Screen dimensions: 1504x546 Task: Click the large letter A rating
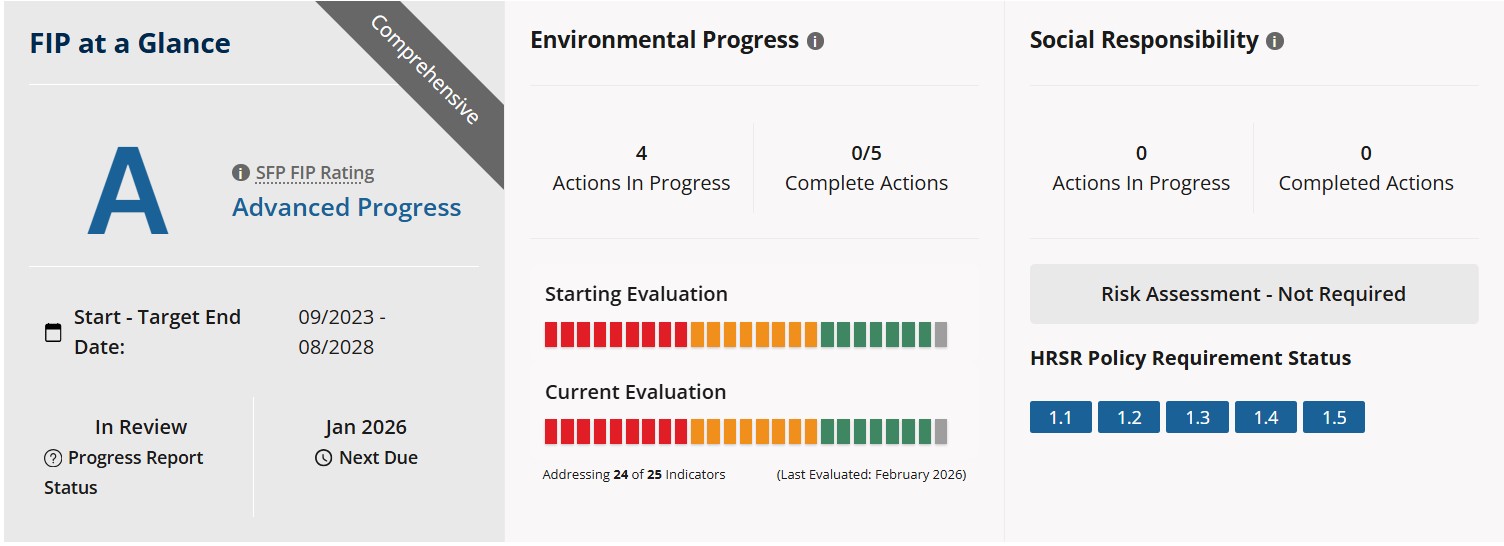coord(128,192)
